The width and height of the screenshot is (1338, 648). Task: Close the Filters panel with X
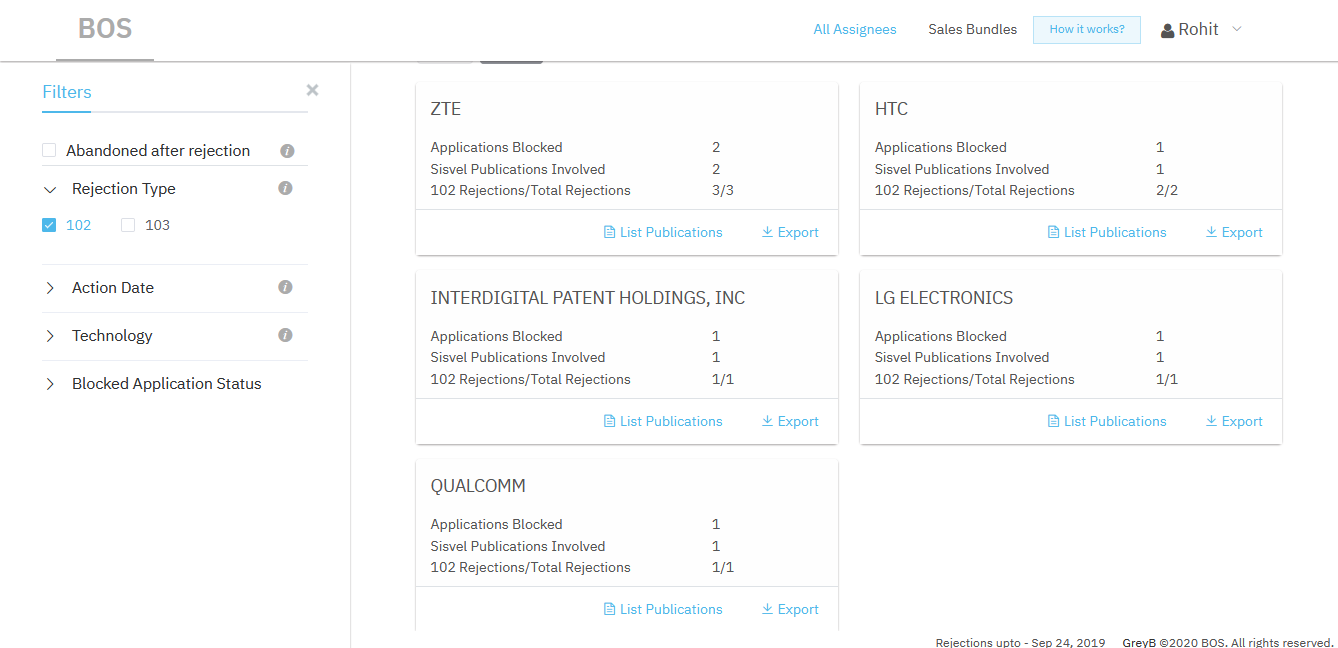[x=312, y=90]
